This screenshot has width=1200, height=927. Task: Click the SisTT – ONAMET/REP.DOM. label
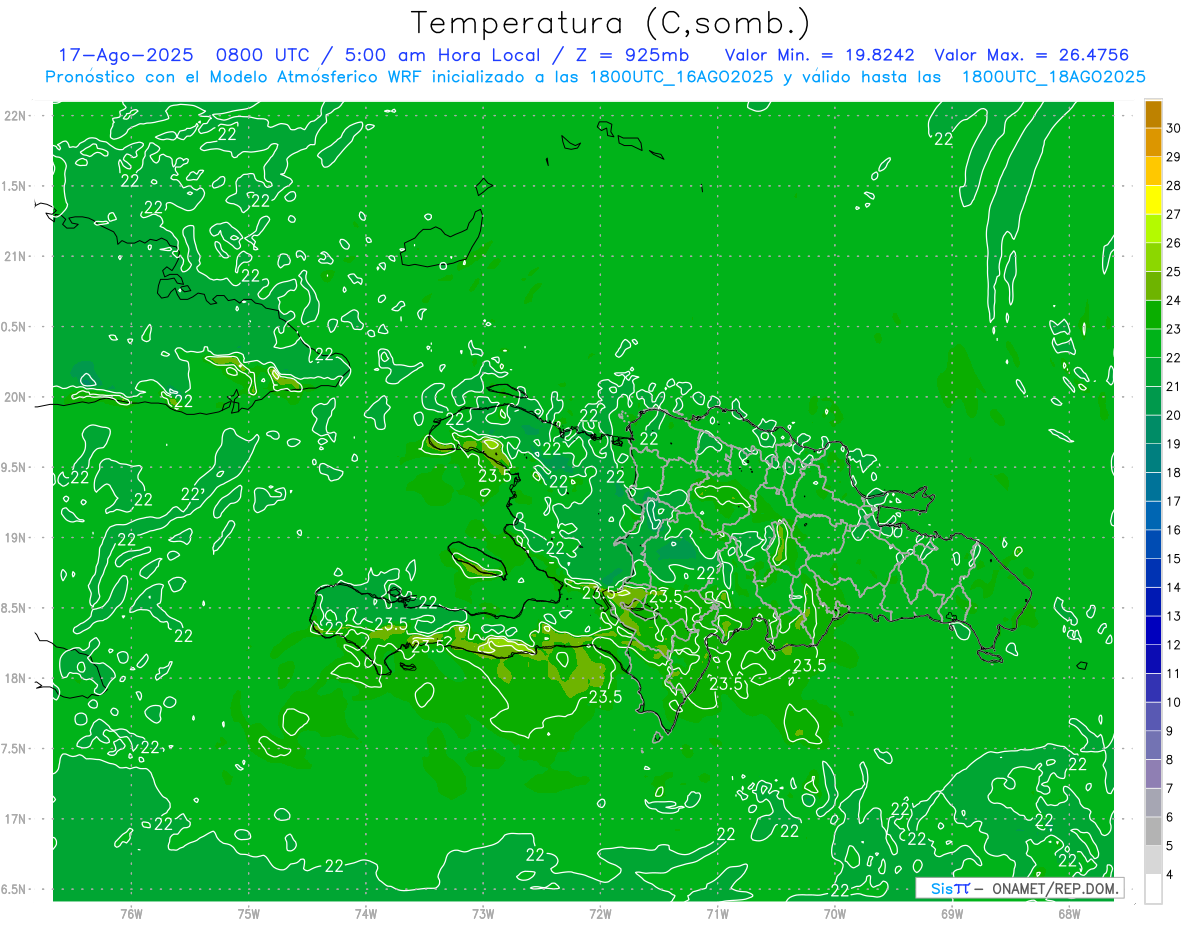click(x=1020, y=888)
